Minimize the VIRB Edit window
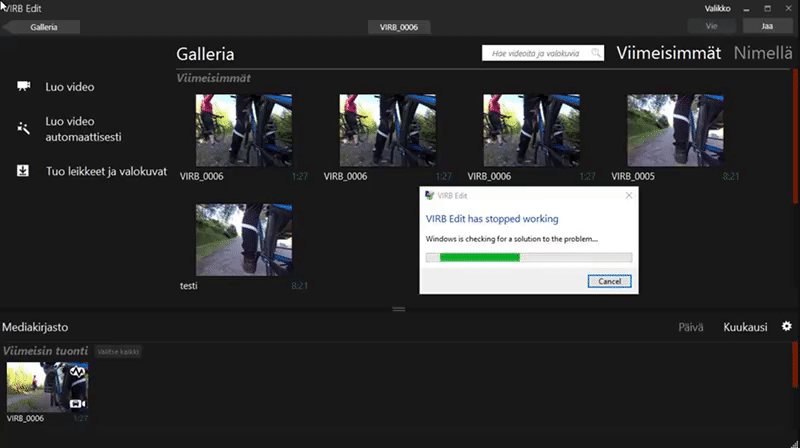 click(746, 9)
